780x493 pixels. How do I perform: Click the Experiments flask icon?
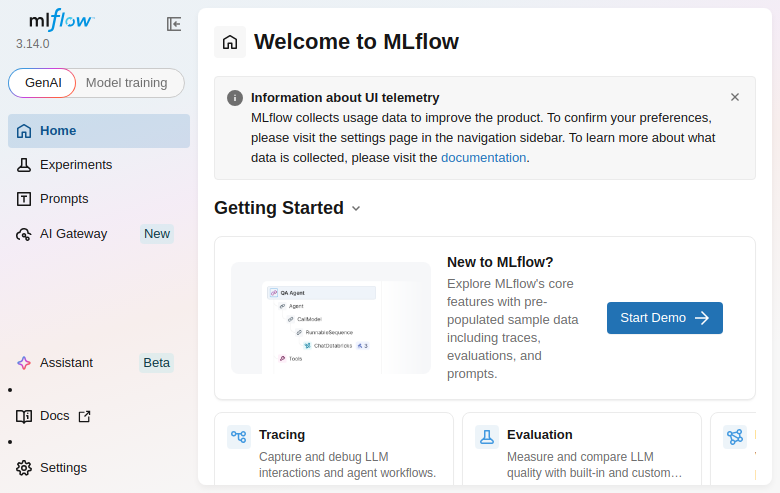[x=24, y=165]
